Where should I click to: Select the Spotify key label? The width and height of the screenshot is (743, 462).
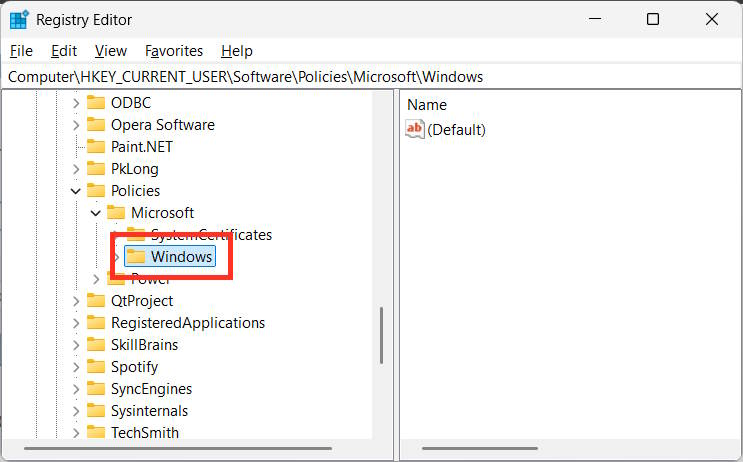[134, 367]
